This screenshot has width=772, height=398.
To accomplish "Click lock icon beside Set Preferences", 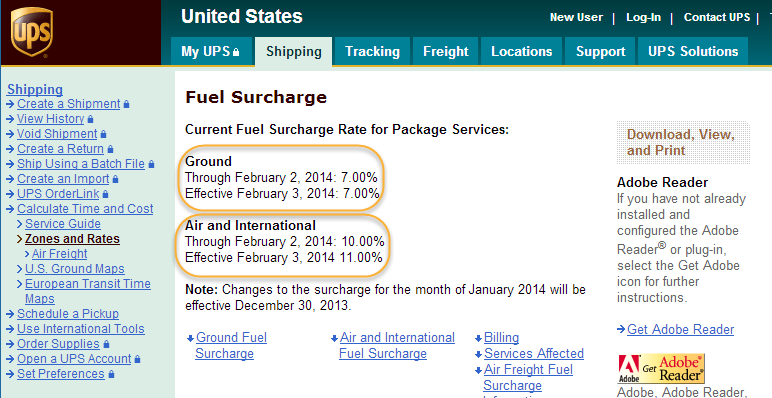I will [x=111, y=374].
